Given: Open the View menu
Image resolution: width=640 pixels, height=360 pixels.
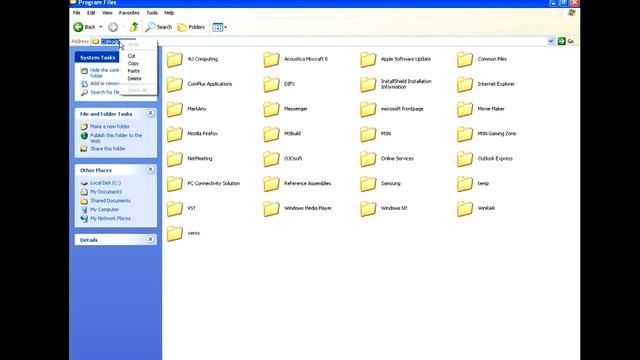Looking at the screenshot, I should (x=107, y=13).
